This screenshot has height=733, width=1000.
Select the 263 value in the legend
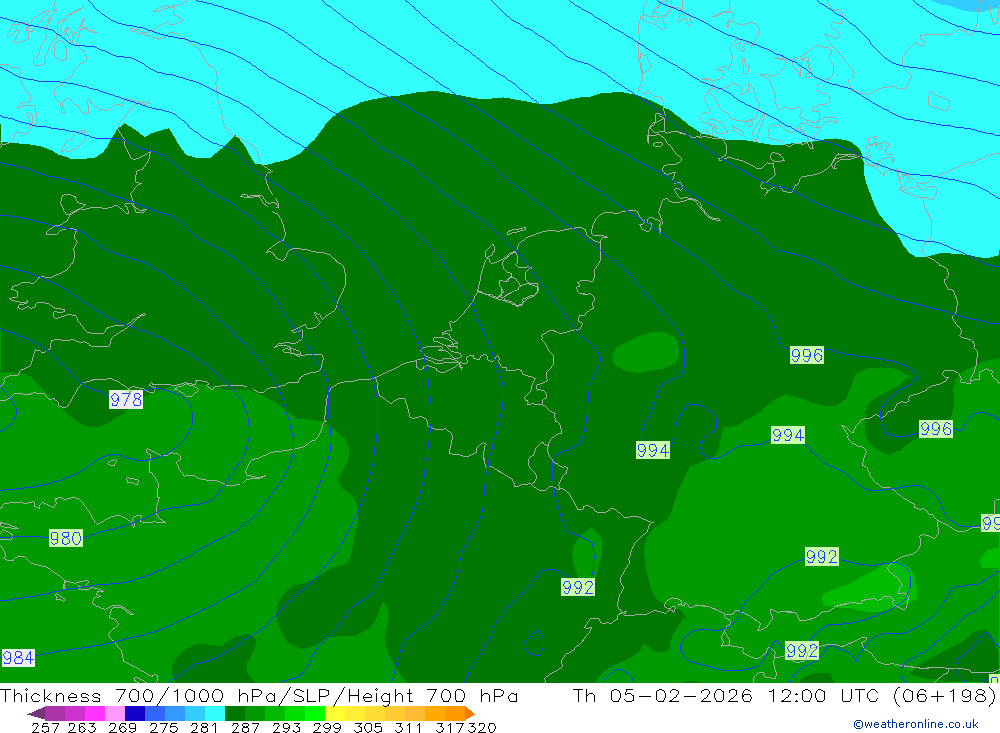[82, 728]
